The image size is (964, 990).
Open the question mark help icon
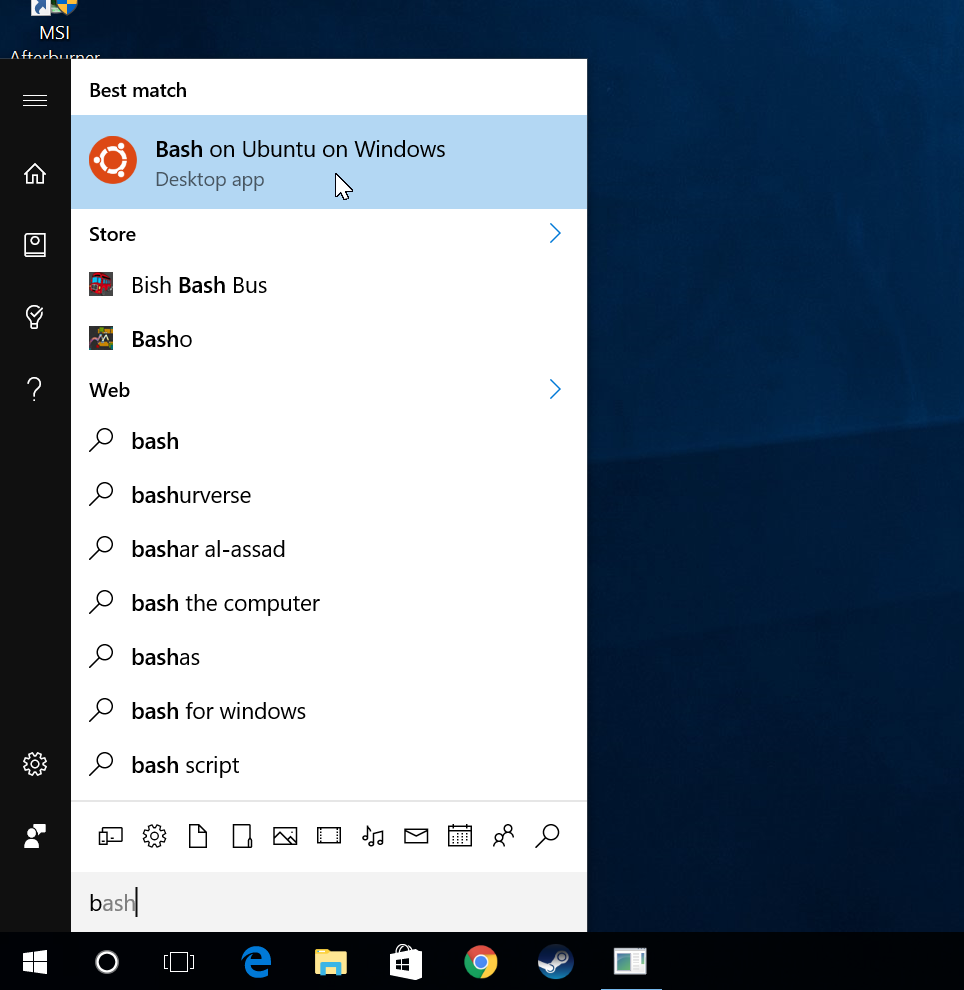click(35, 389)
